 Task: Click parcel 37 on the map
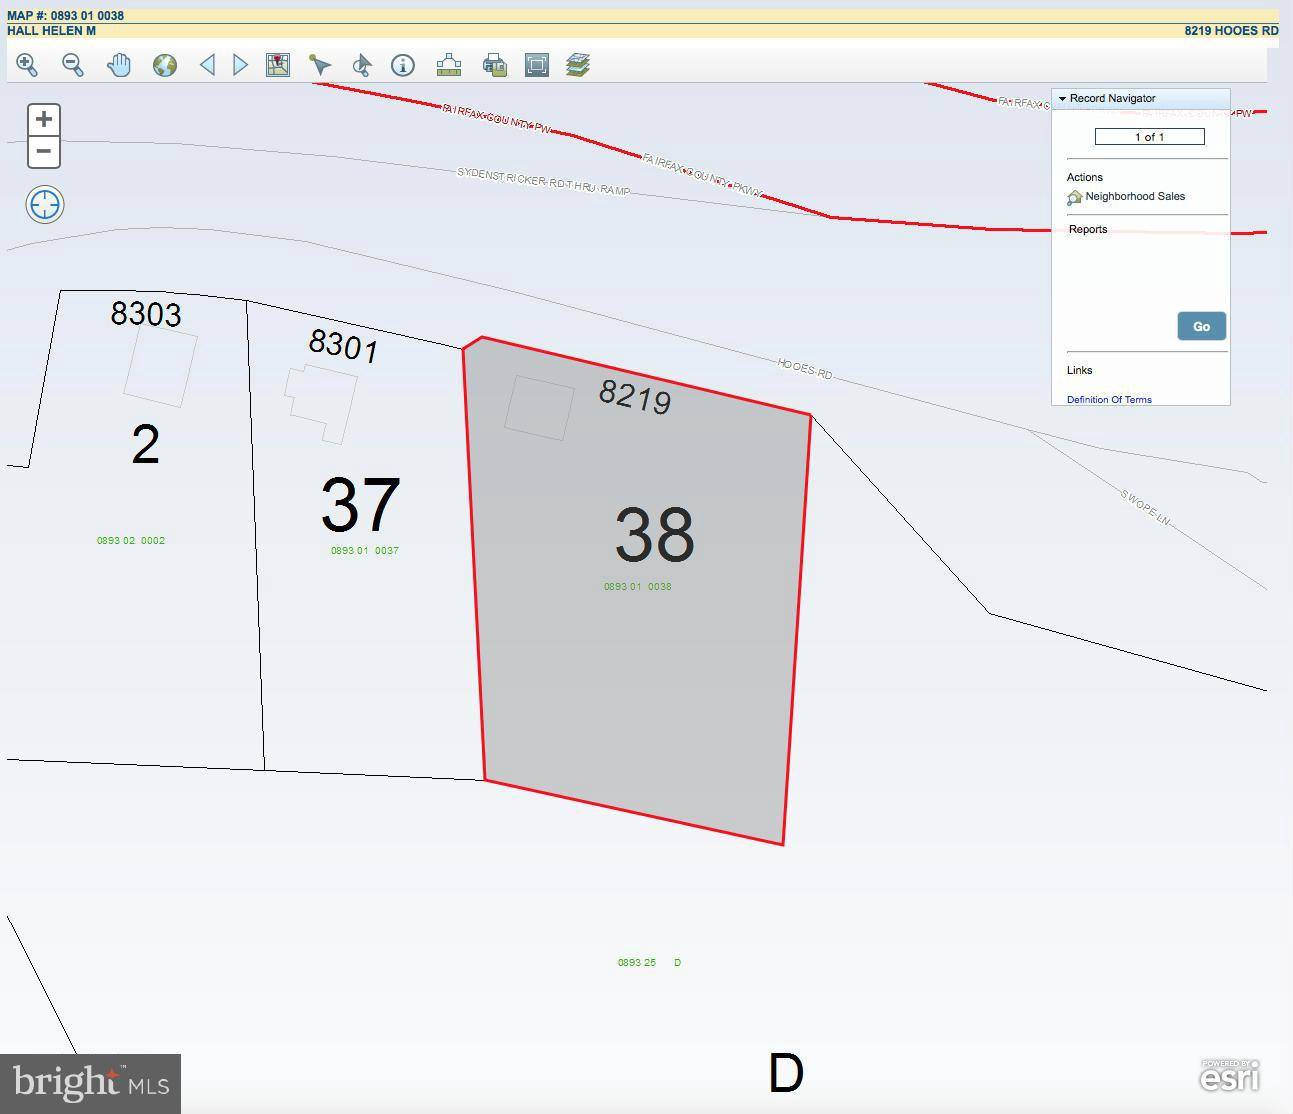click(x=361, y=504)
